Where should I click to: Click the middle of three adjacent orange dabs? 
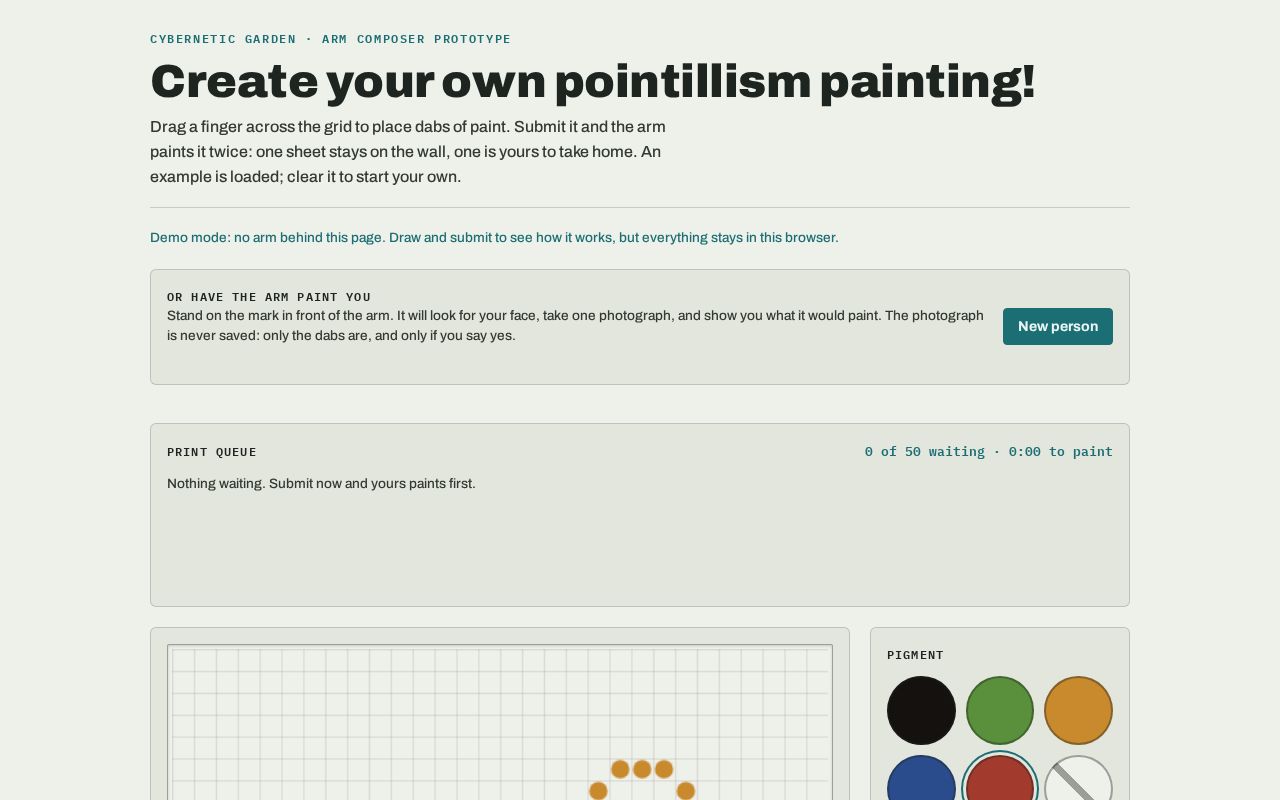[642, 769]
